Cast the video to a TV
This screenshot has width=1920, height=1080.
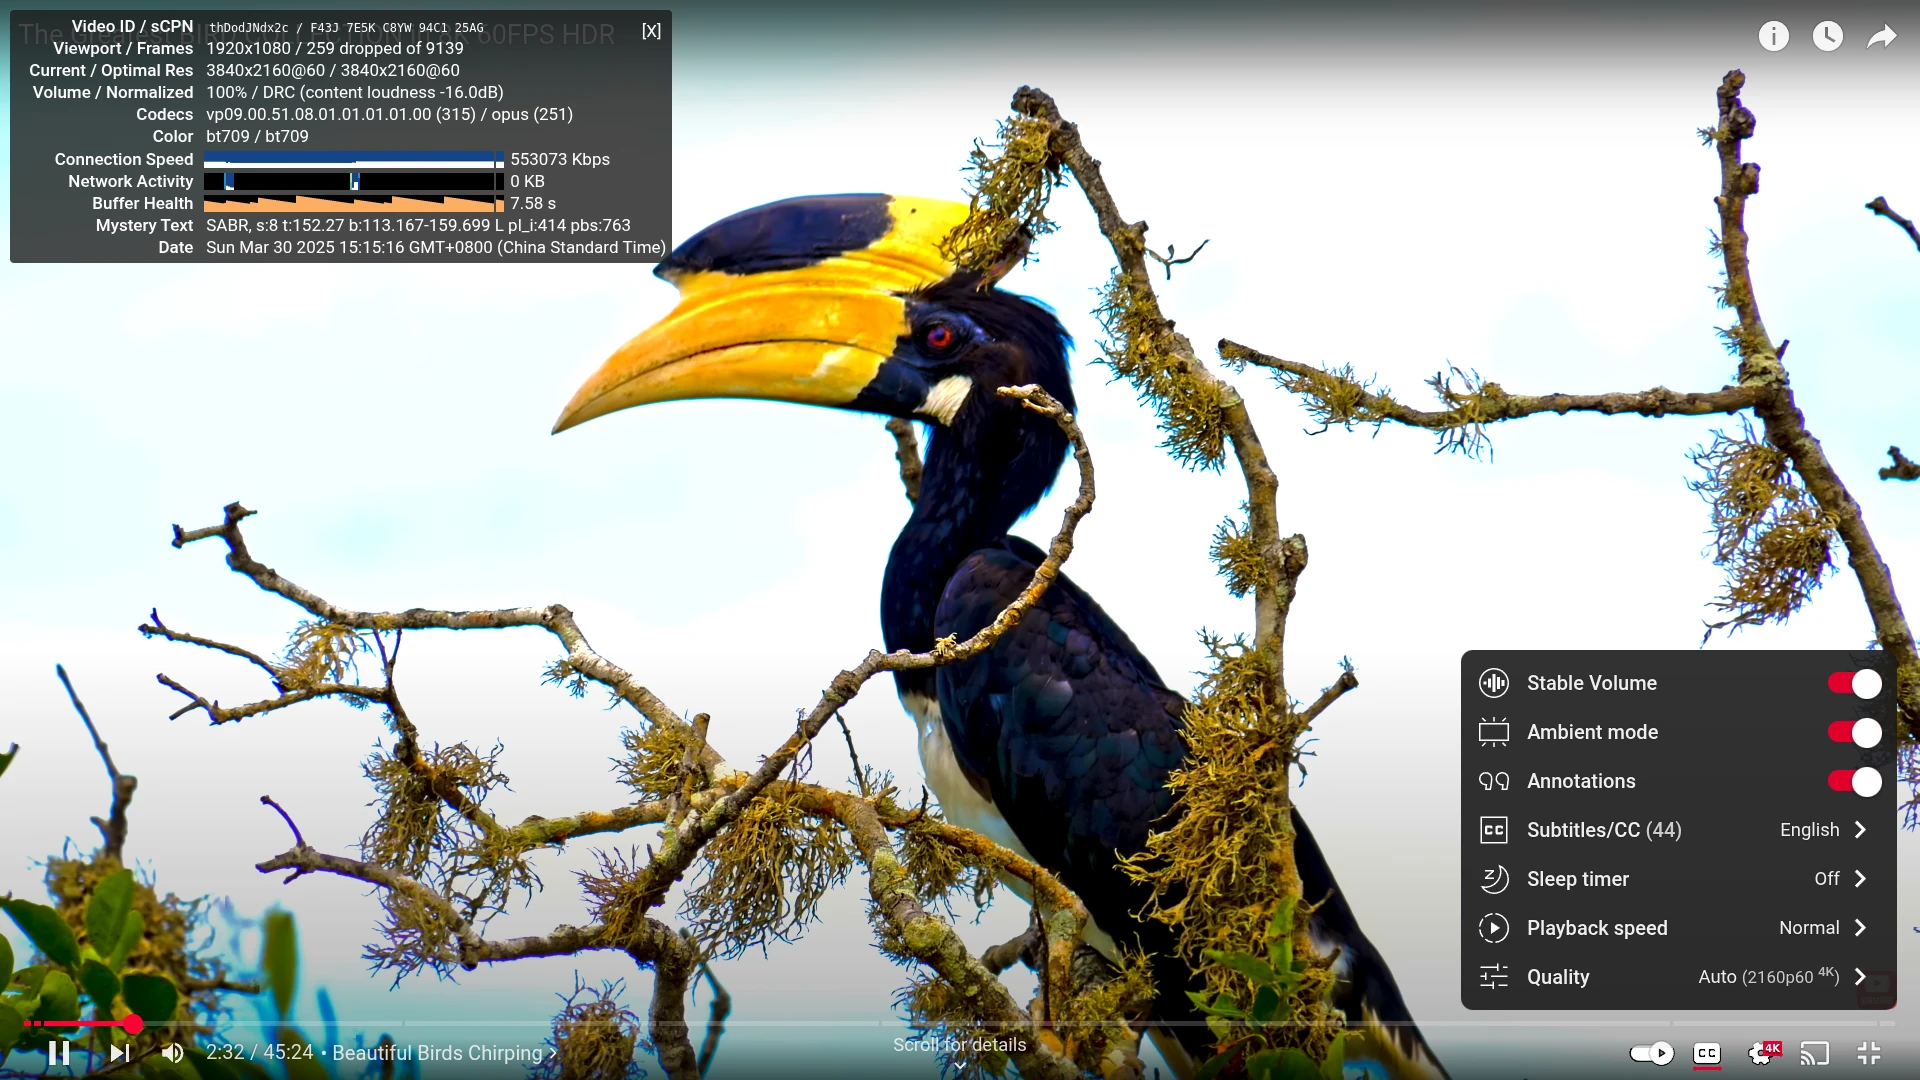point(1815,1053)
